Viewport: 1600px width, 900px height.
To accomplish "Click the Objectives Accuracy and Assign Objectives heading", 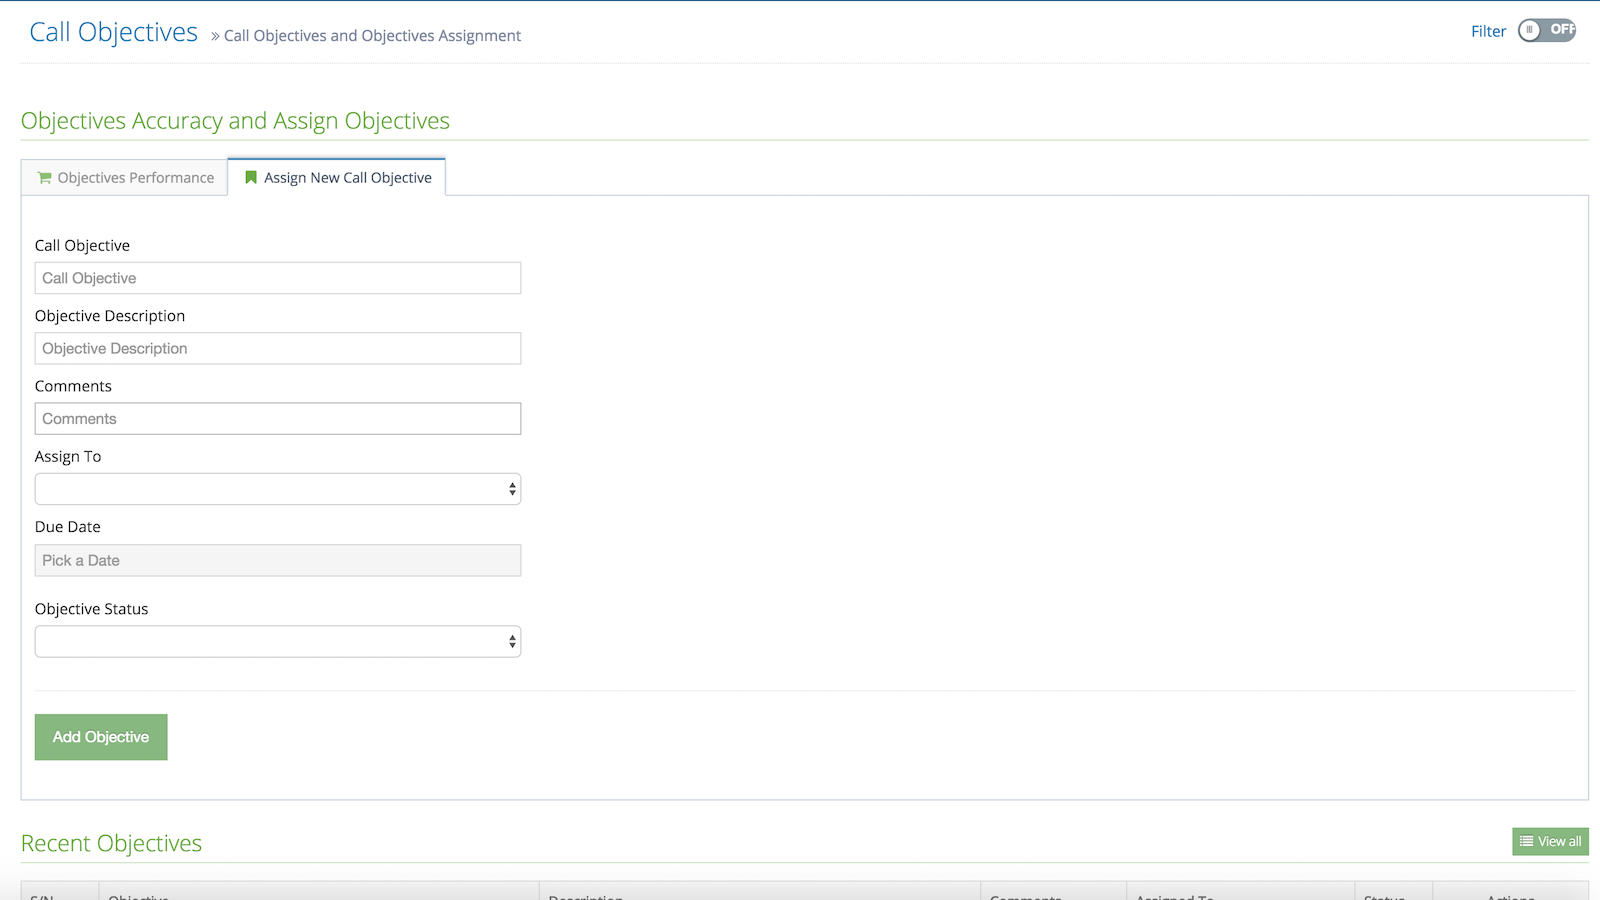I will coord(235,120).
